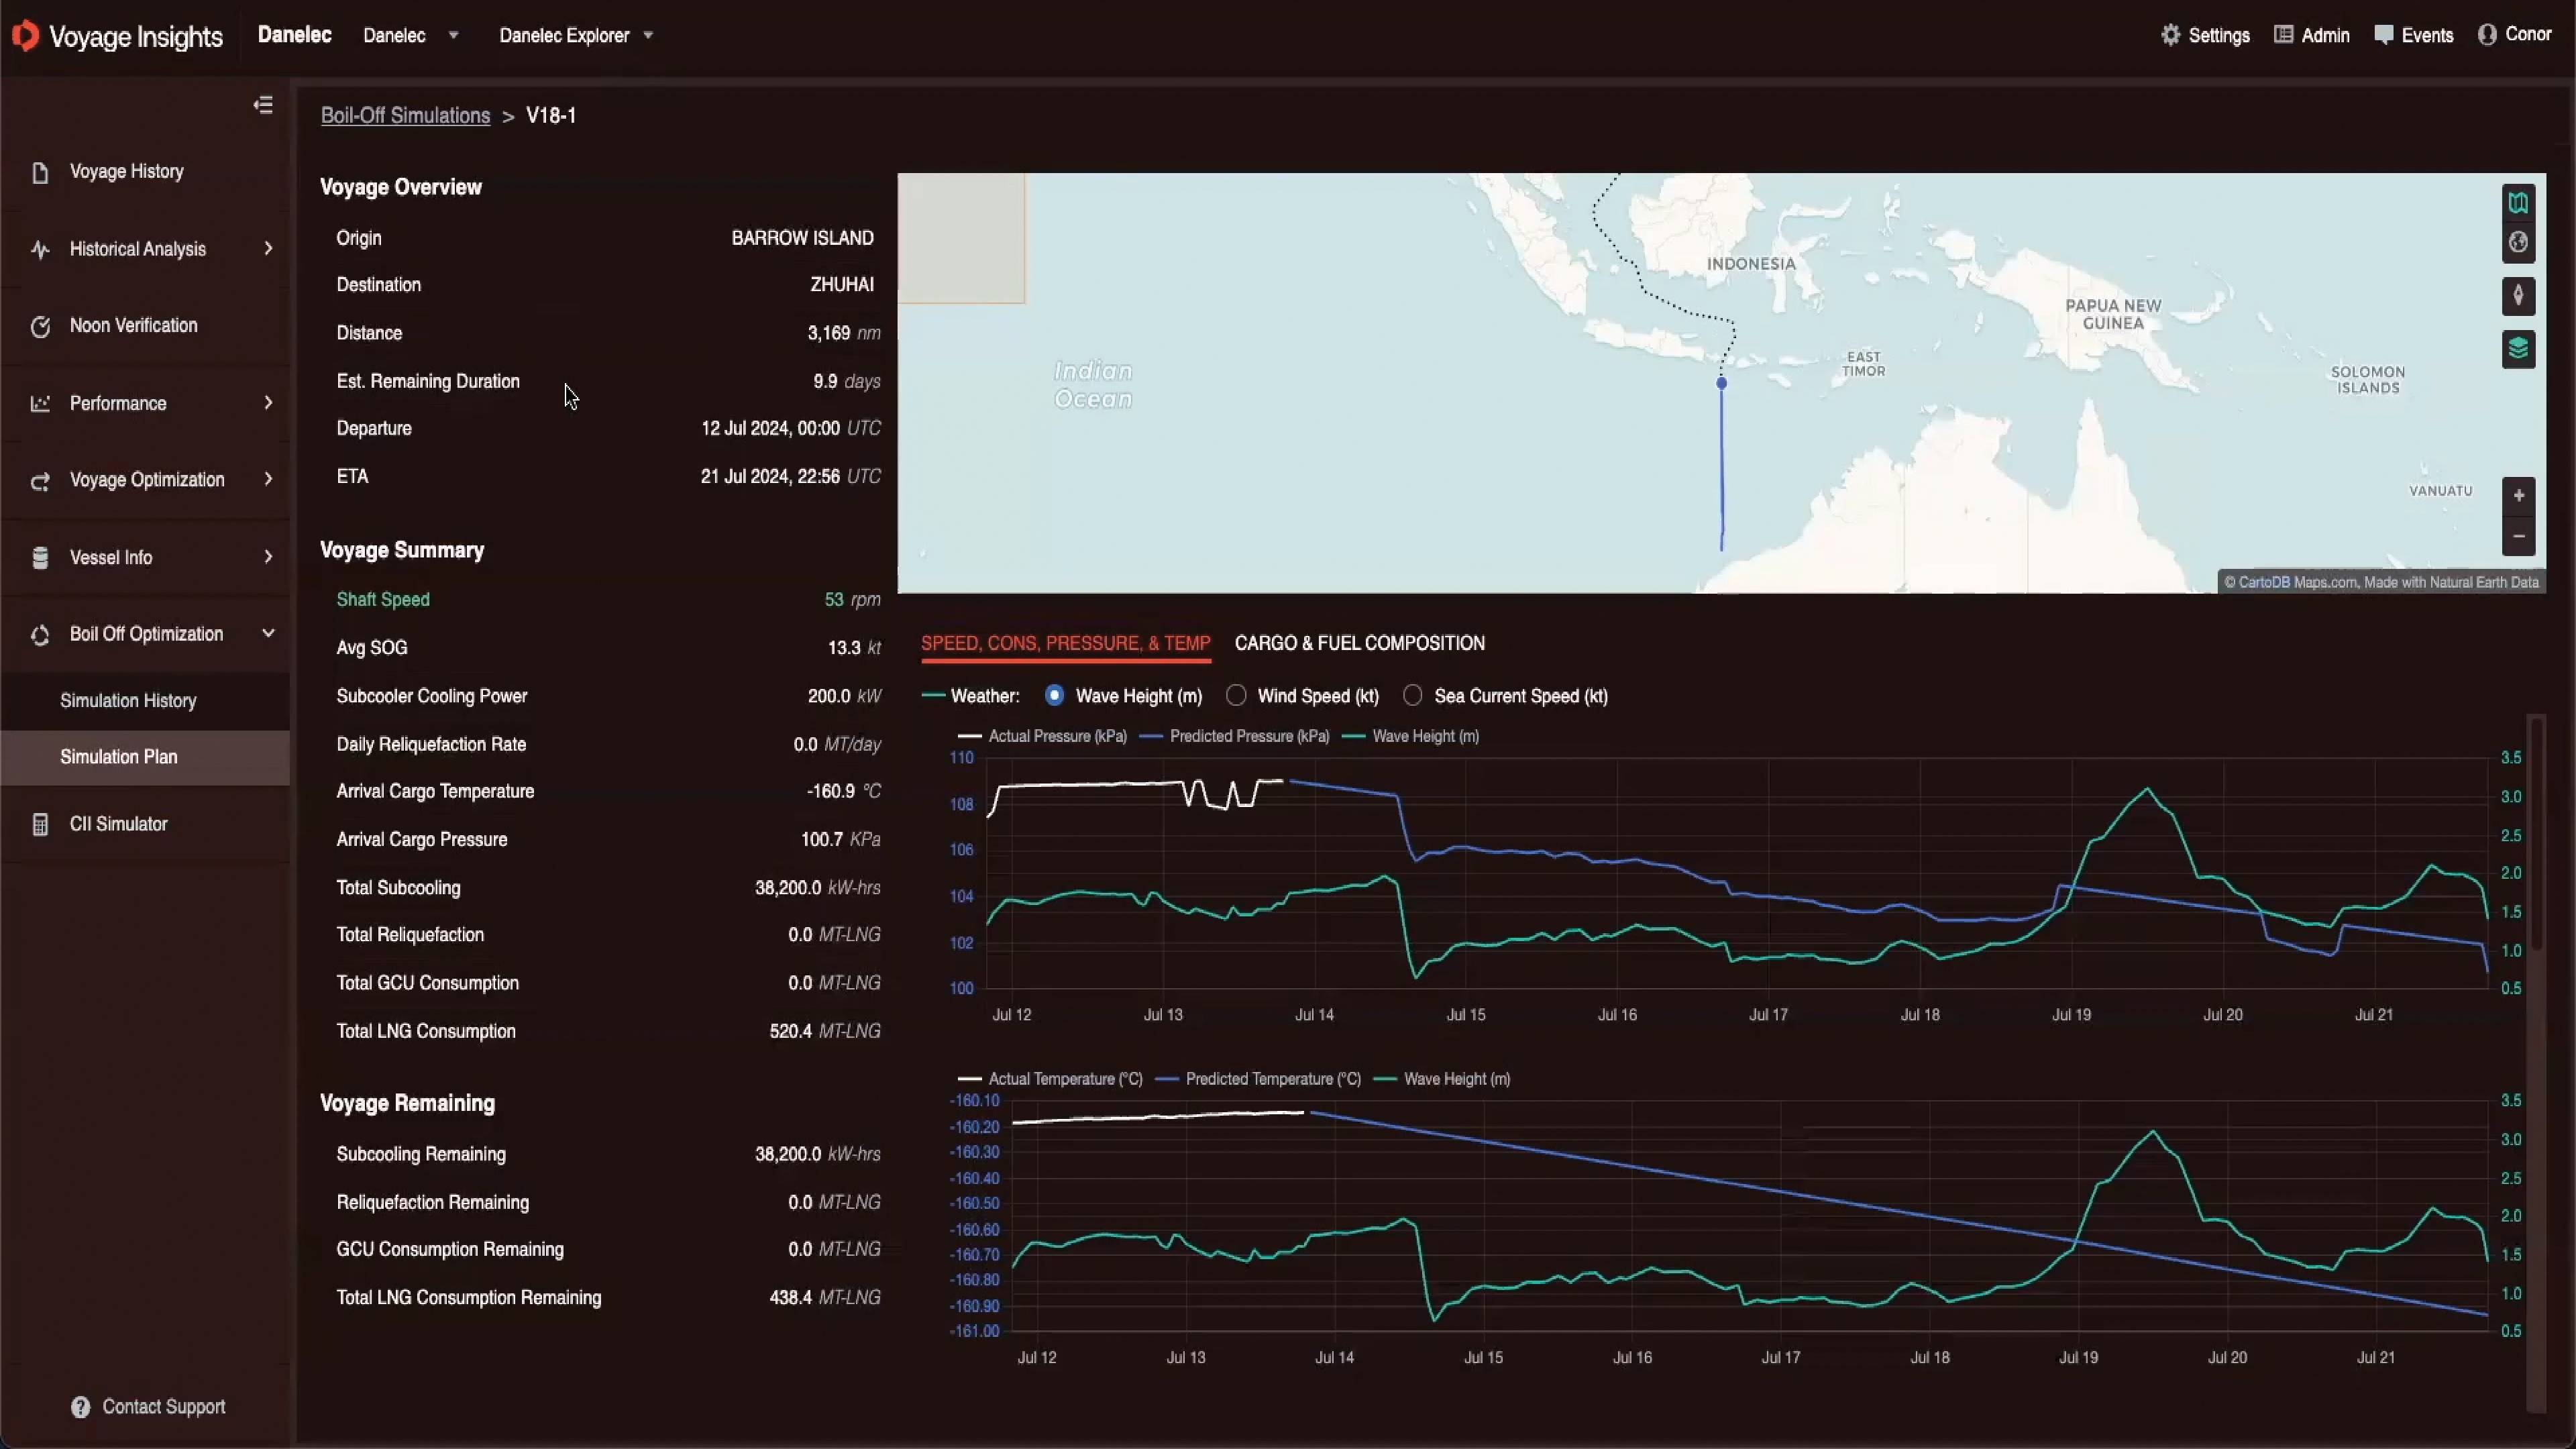Click Contact Support at sidebar bottom
This screenshot has width=2576, height=1449.
point(148,1407)
